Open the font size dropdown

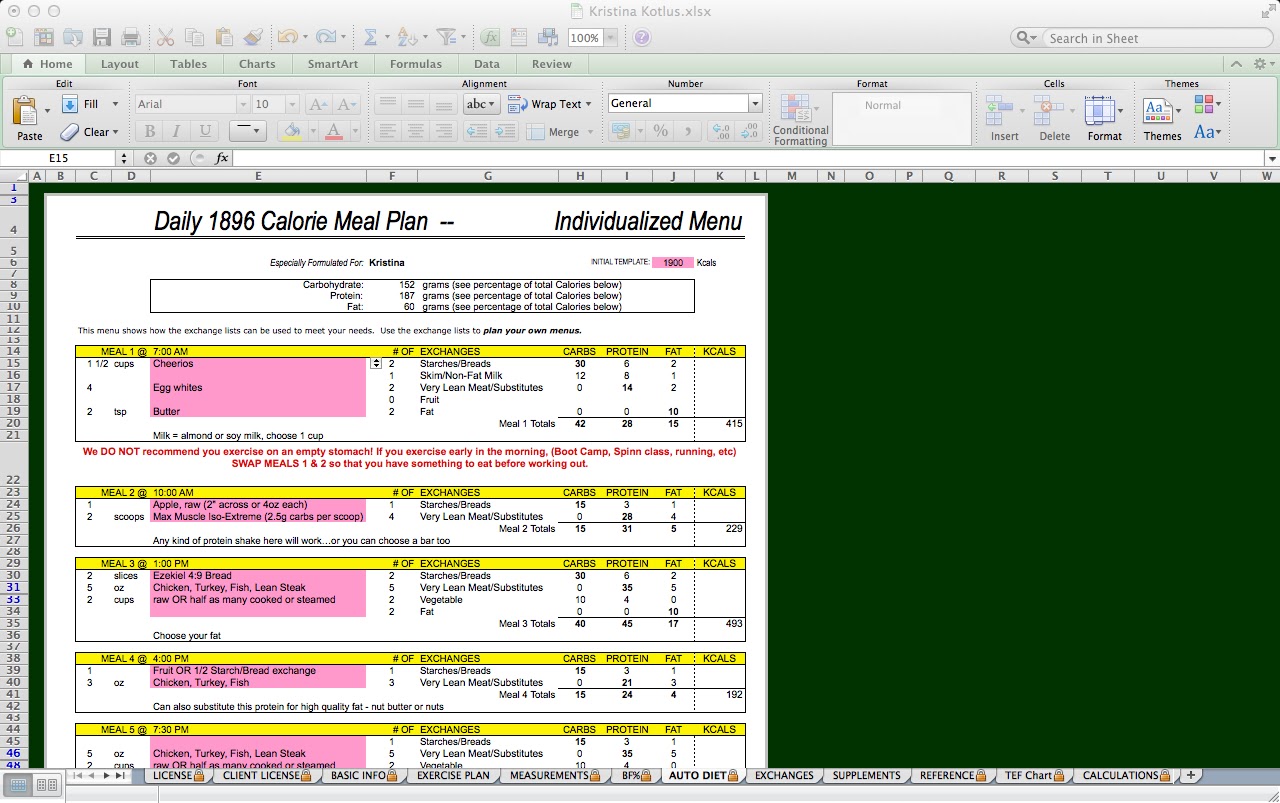(x=292, y=104)
